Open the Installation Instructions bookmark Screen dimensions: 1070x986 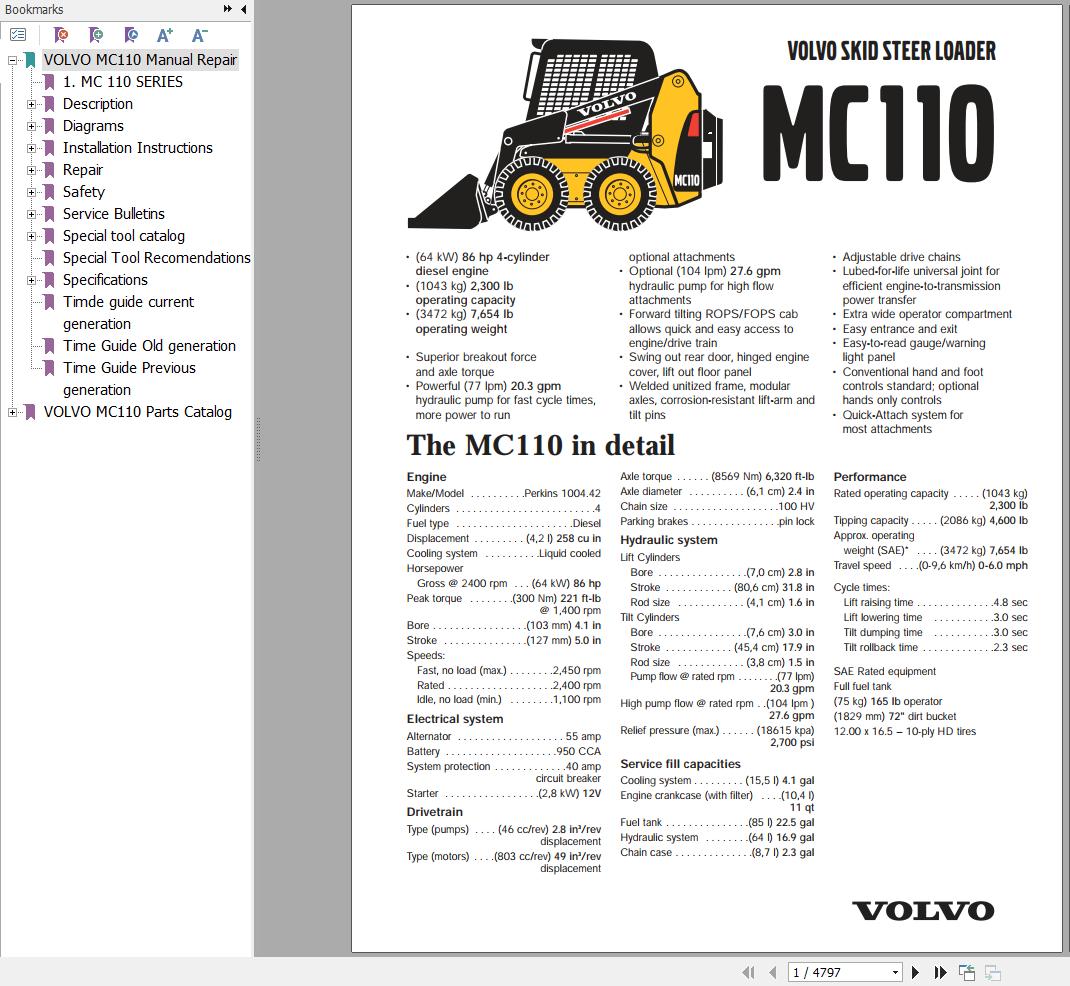point(137,147)
